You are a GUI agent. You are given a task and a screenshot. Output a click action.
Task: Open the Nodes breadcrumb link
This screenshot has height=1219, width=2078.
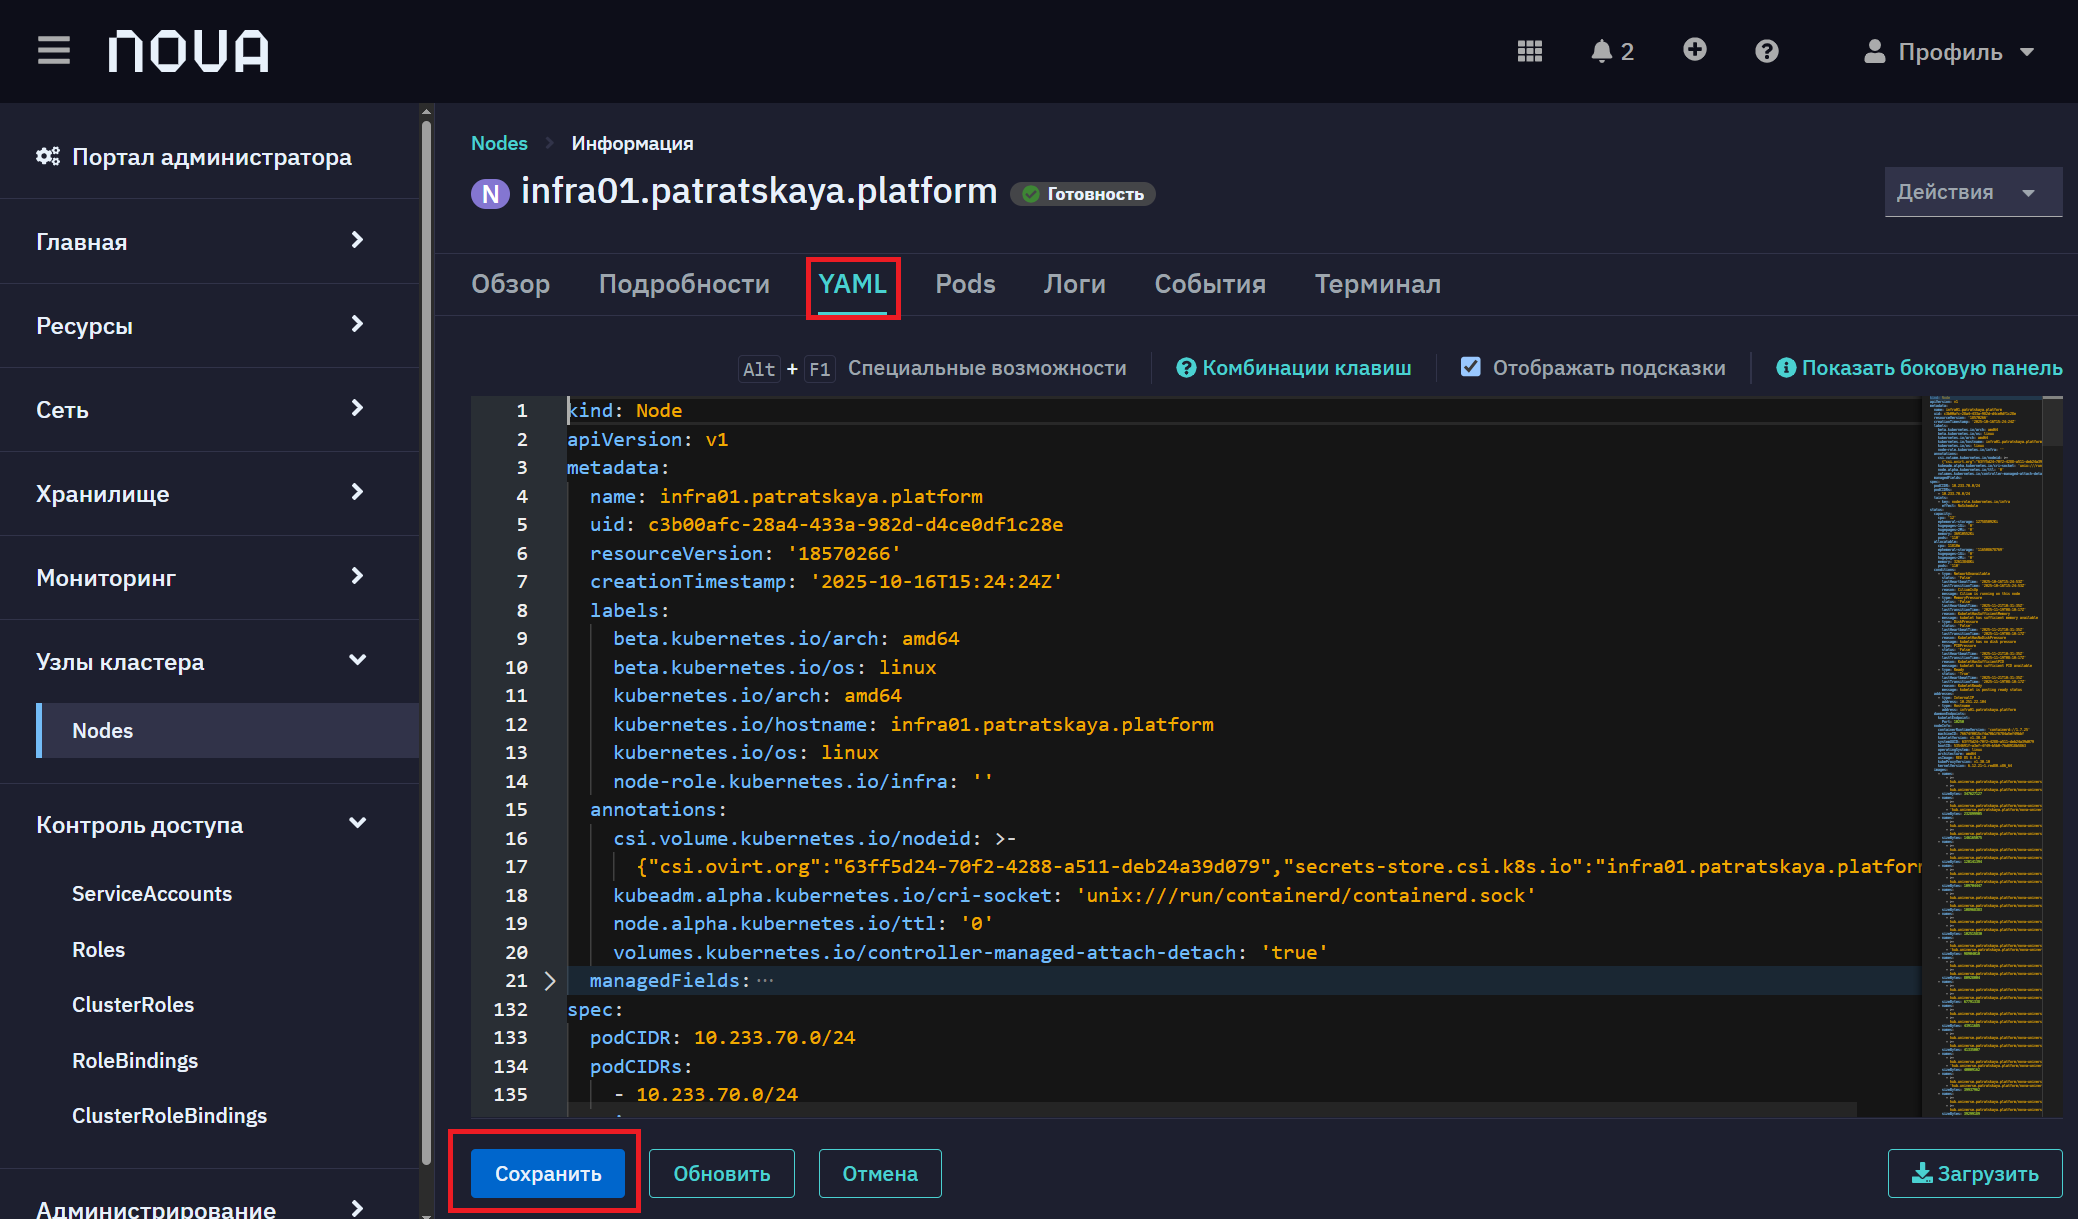tap(499, 143)
